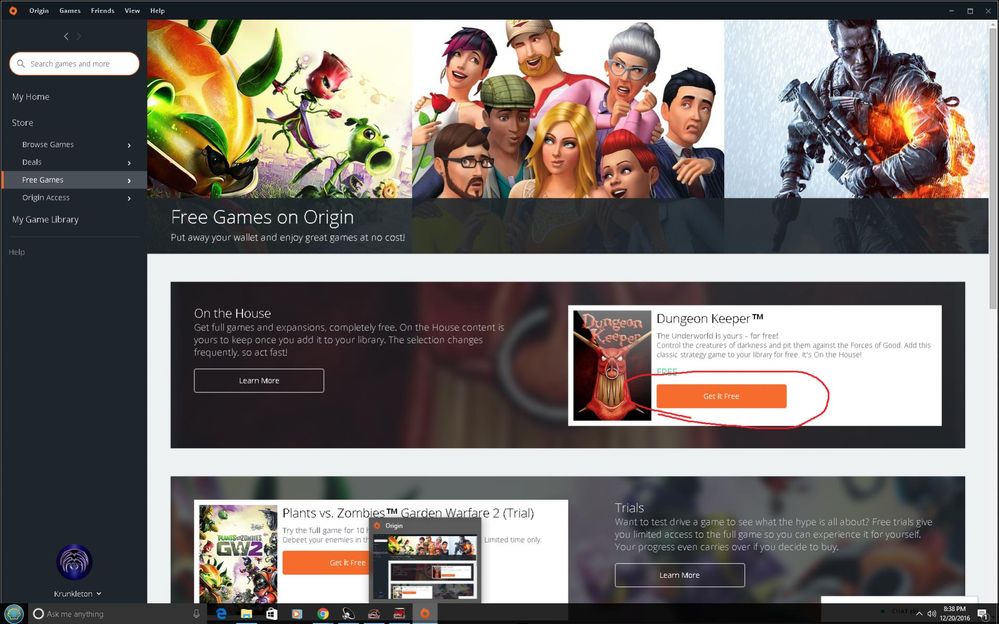Click the Garden Warfare 2 cover art

[x=238, y=554]
